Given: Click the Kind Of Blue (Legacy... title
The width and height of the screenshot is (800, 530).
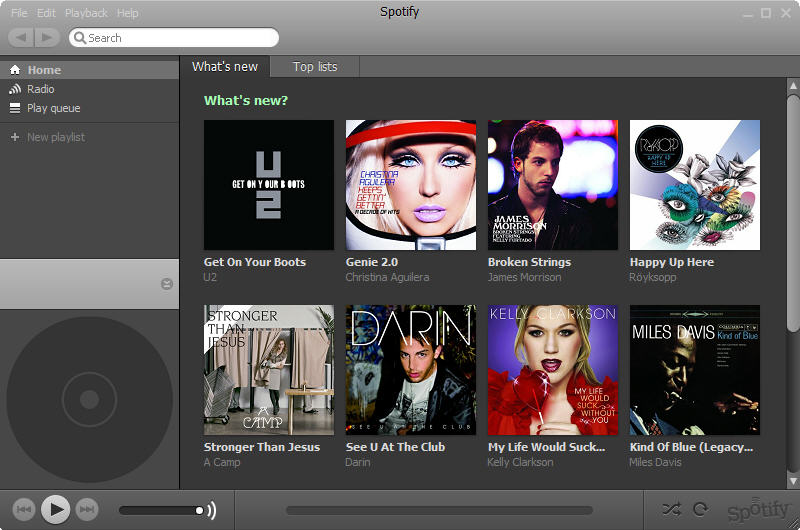Looking at the screenshot, I should click(x=691, y=447).
